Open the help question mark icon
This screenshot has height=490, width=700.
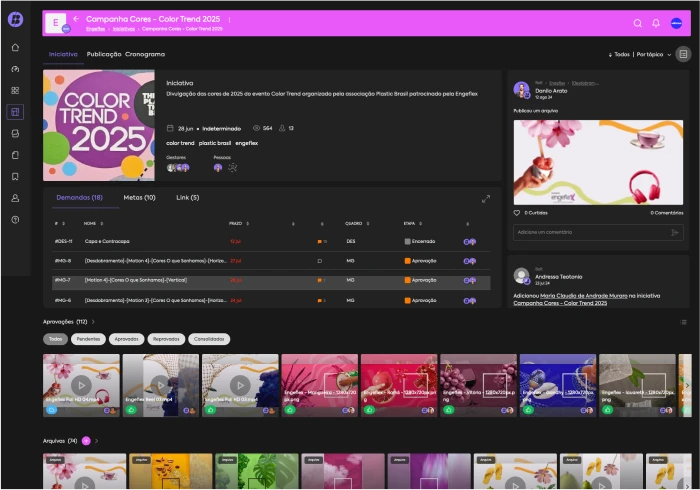point(15,219)
